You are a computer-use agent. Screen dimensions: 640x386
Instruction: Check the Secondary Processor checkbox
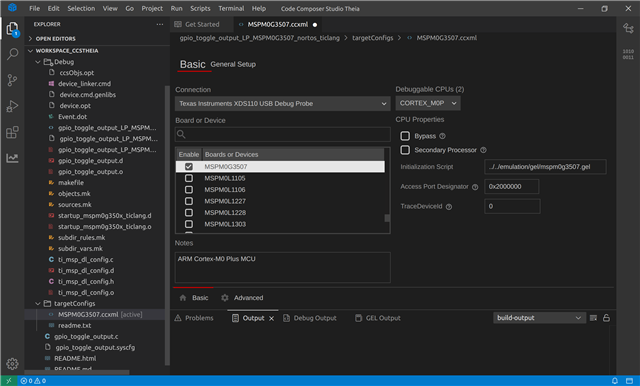click(405, 150)
